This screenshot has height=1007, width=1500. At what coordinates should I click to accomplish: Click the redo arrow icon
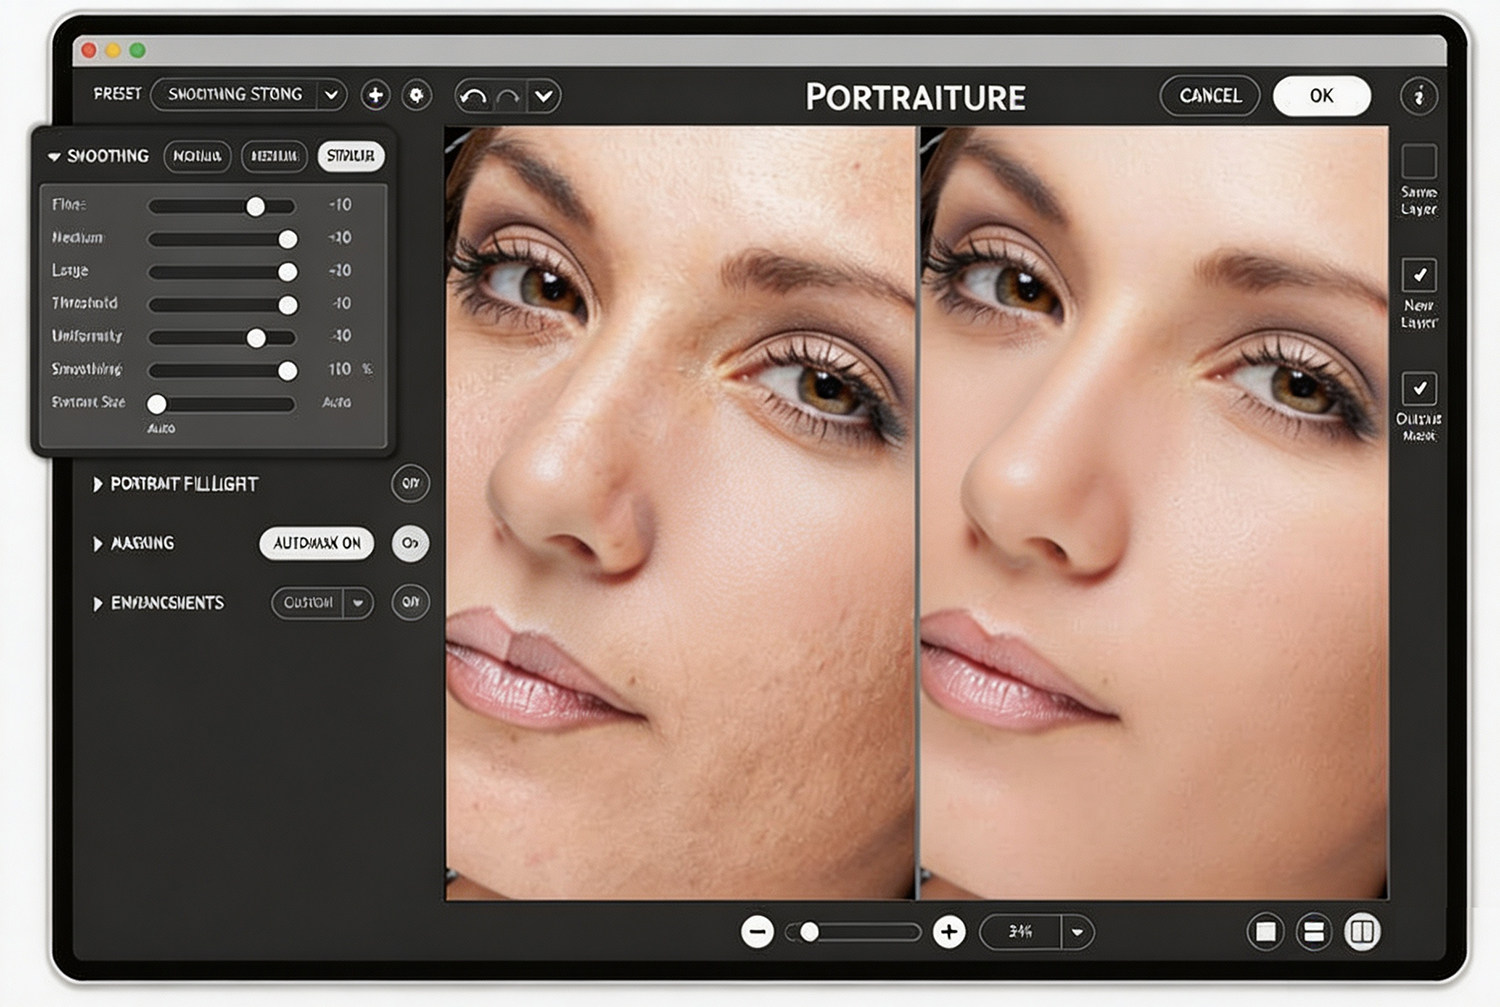coord(509,96)
